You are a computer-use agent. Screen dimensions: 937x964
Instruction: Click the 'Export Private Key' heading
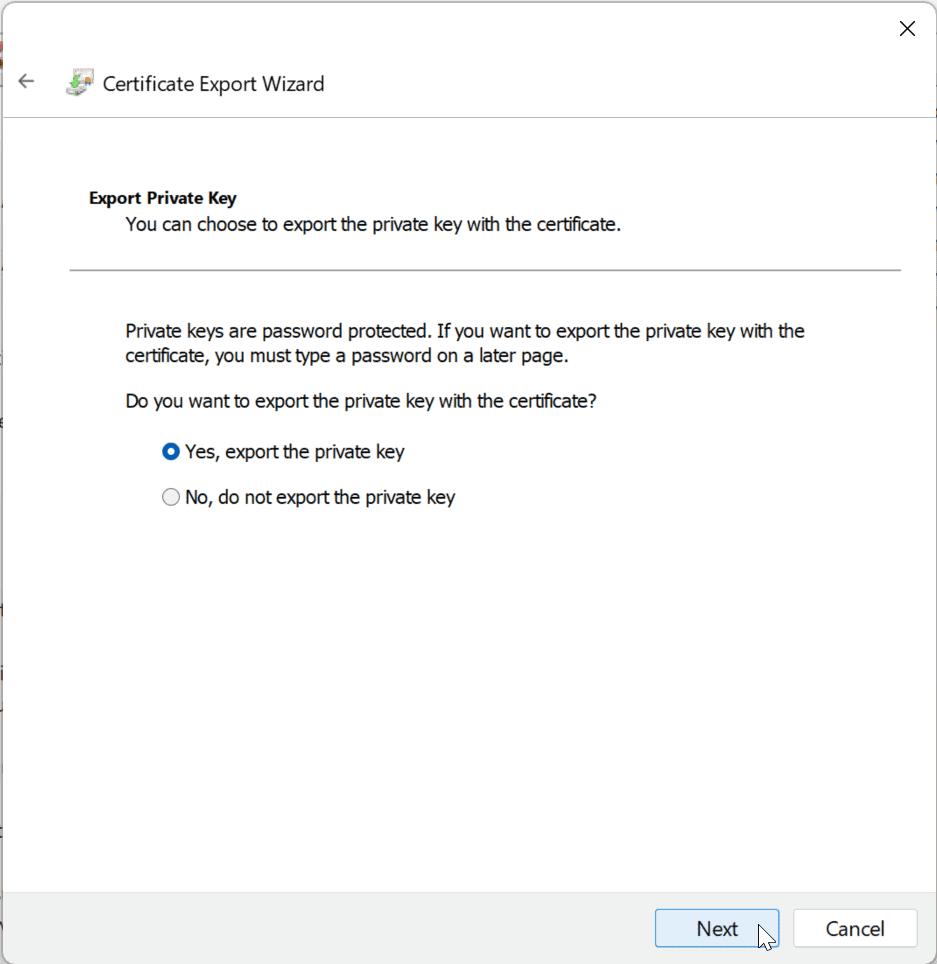point(162,198)
